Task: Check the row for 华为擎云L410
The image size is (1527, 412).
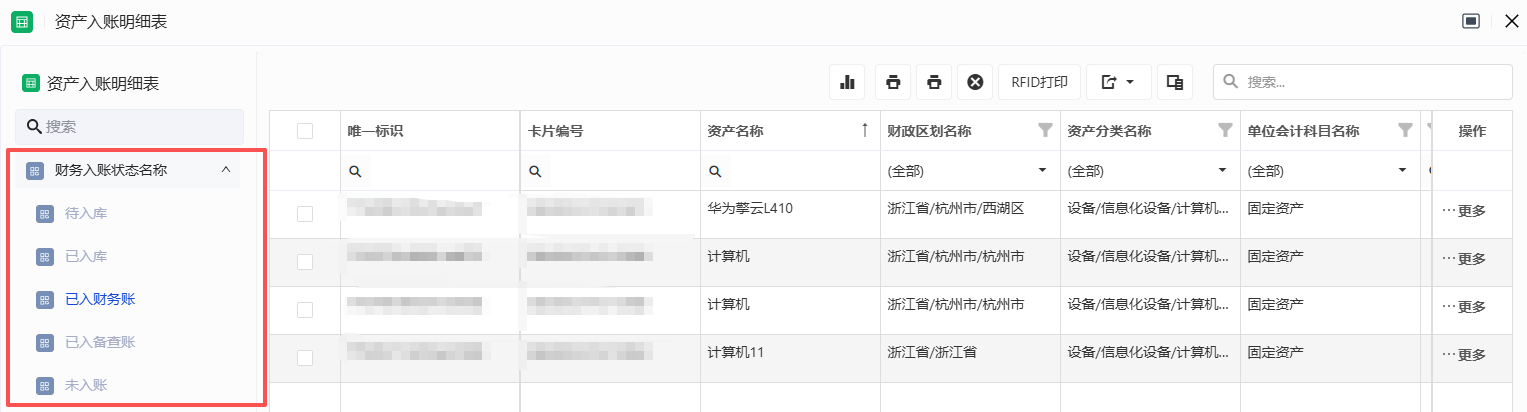Action: pyautogui.click(x=305, y=213)
